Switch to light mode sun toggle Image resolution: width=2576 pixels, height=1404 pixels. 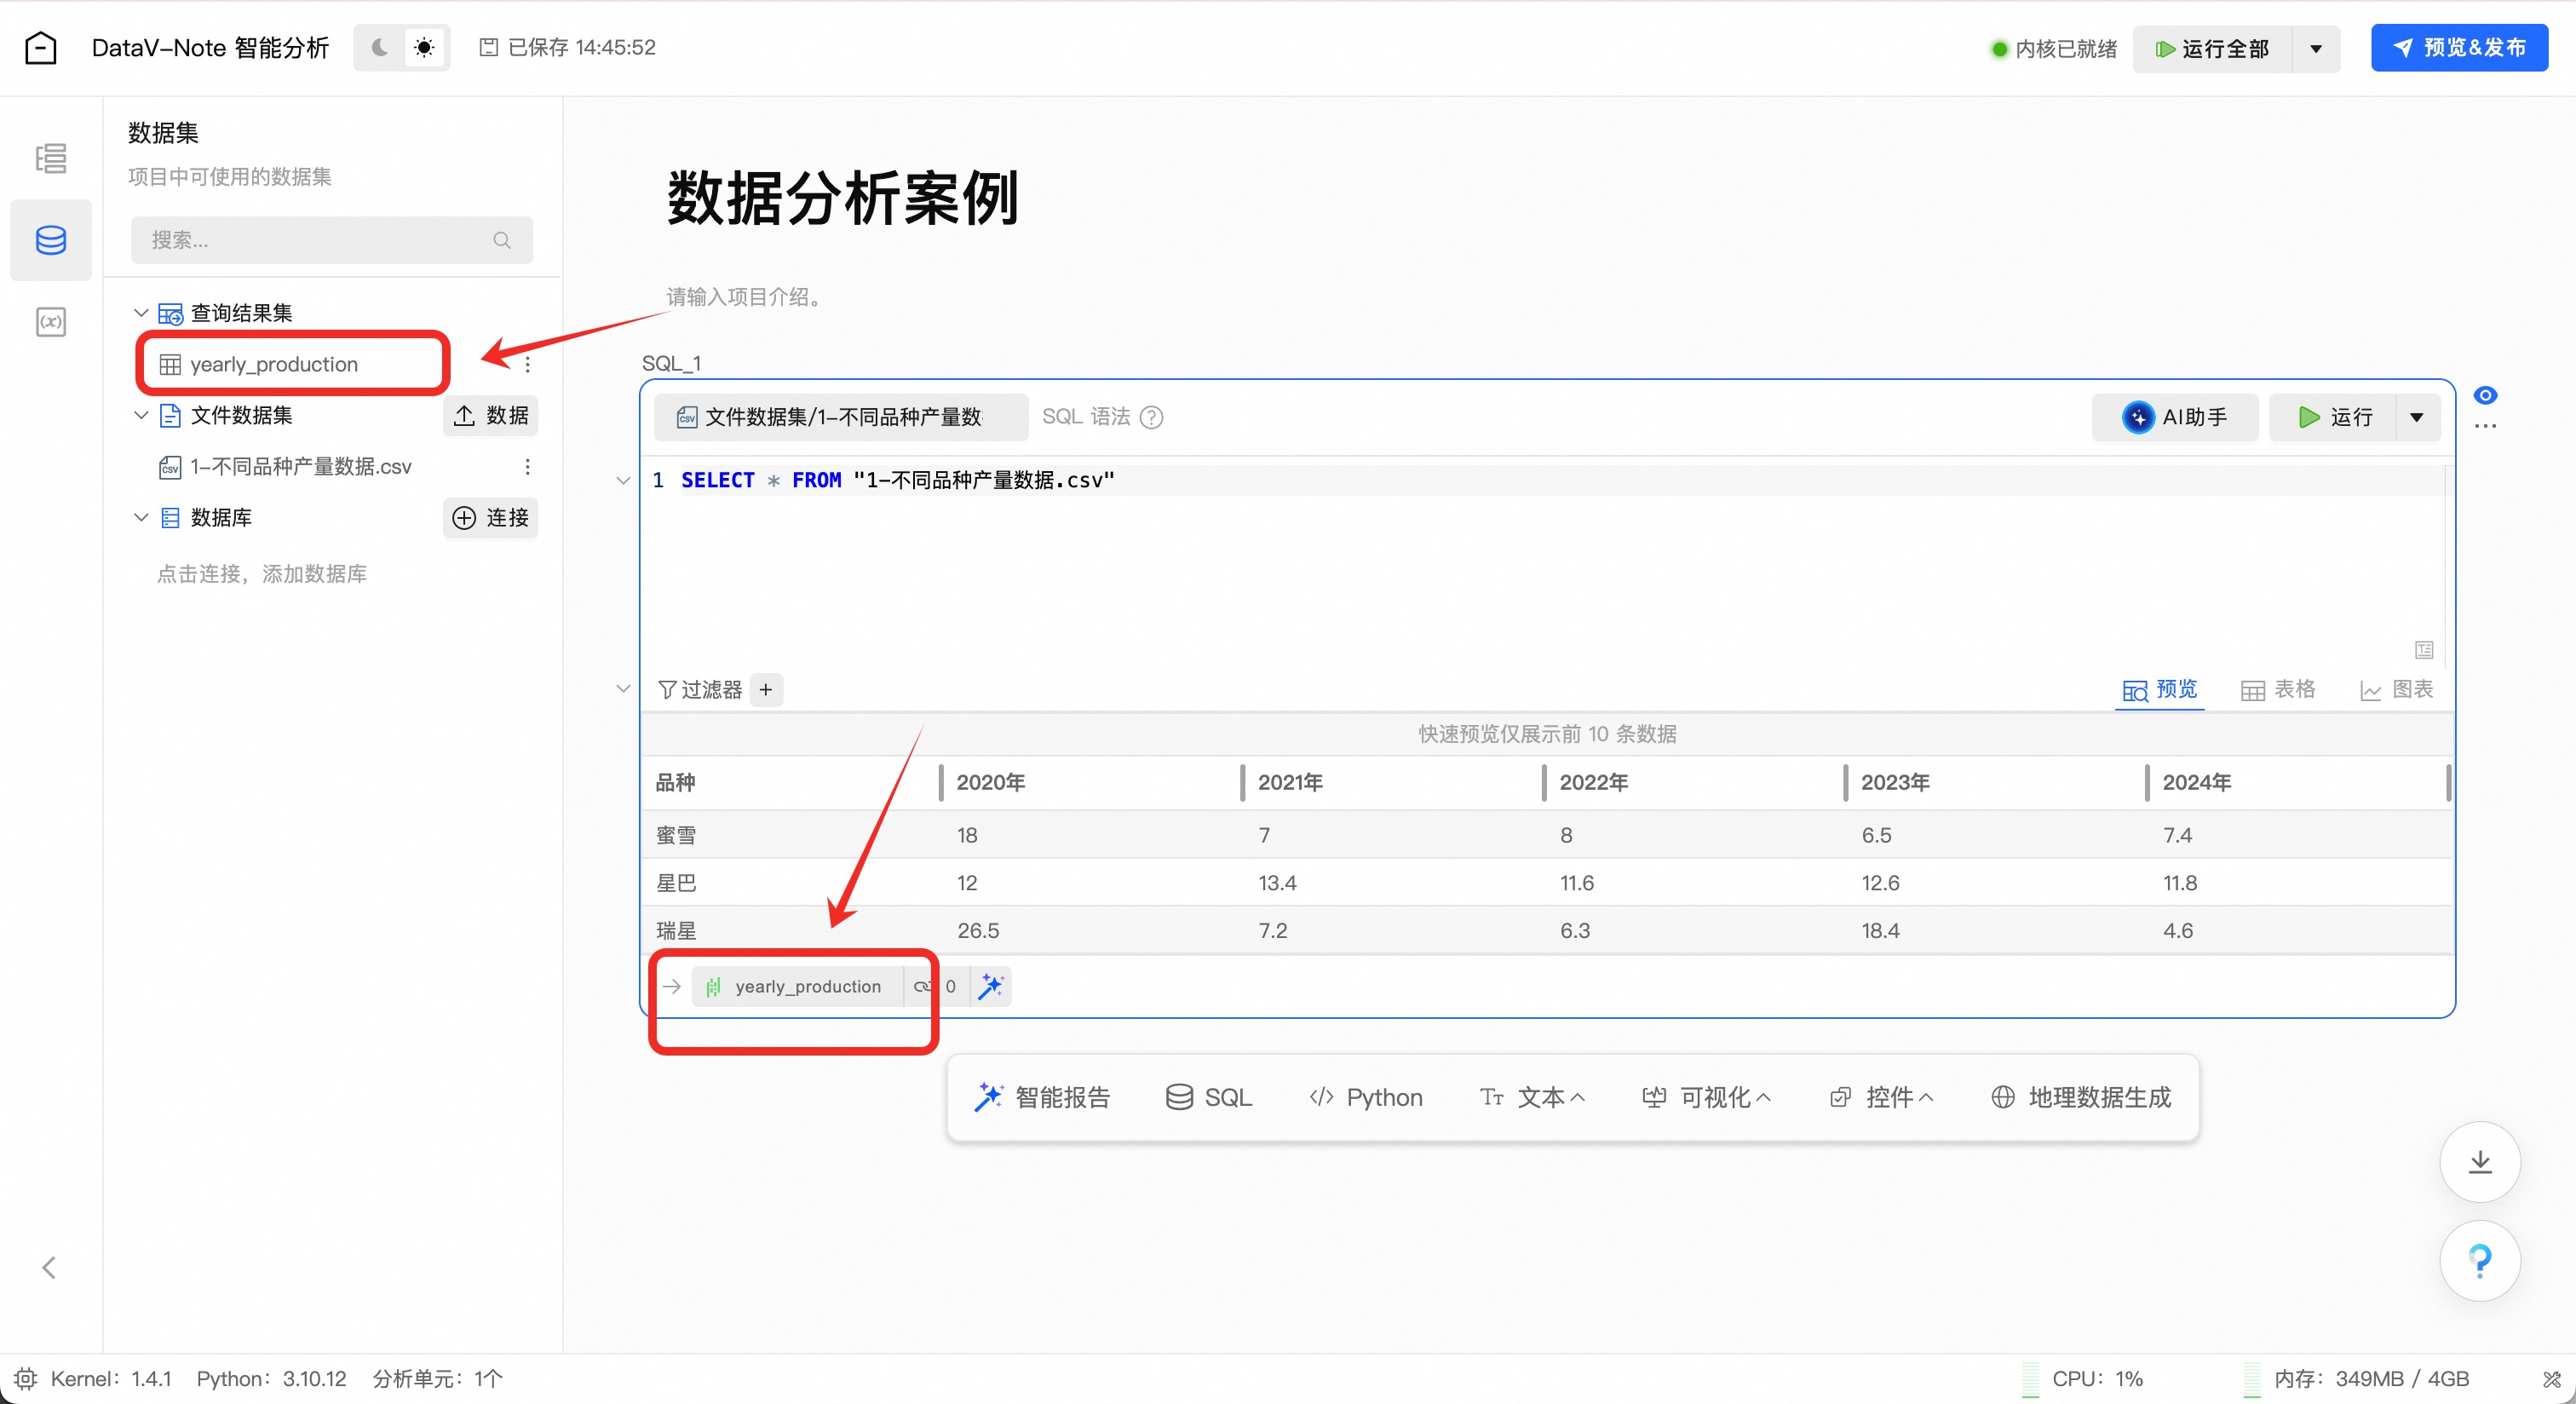pyautogui.click(x=424, y=47)
